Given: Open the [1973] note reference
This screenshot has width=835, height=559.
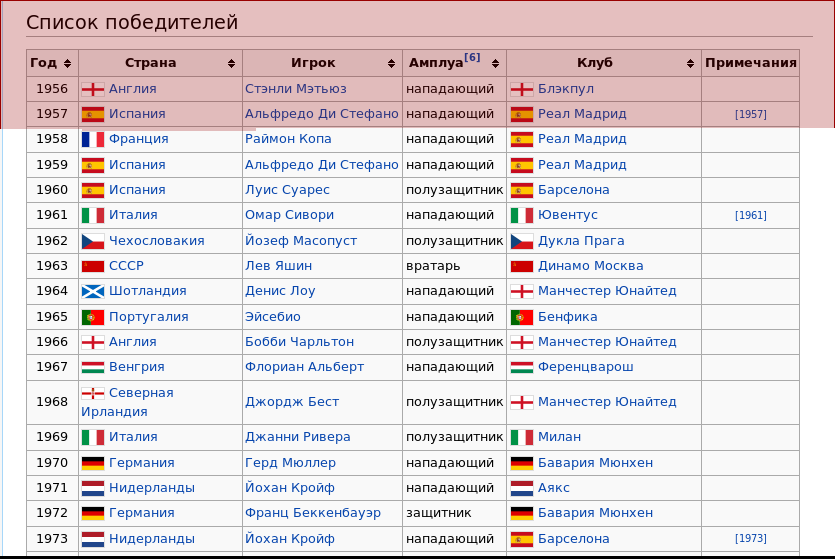Looking at the screenshot, I should pyautogui.click(x=751, y=538).
